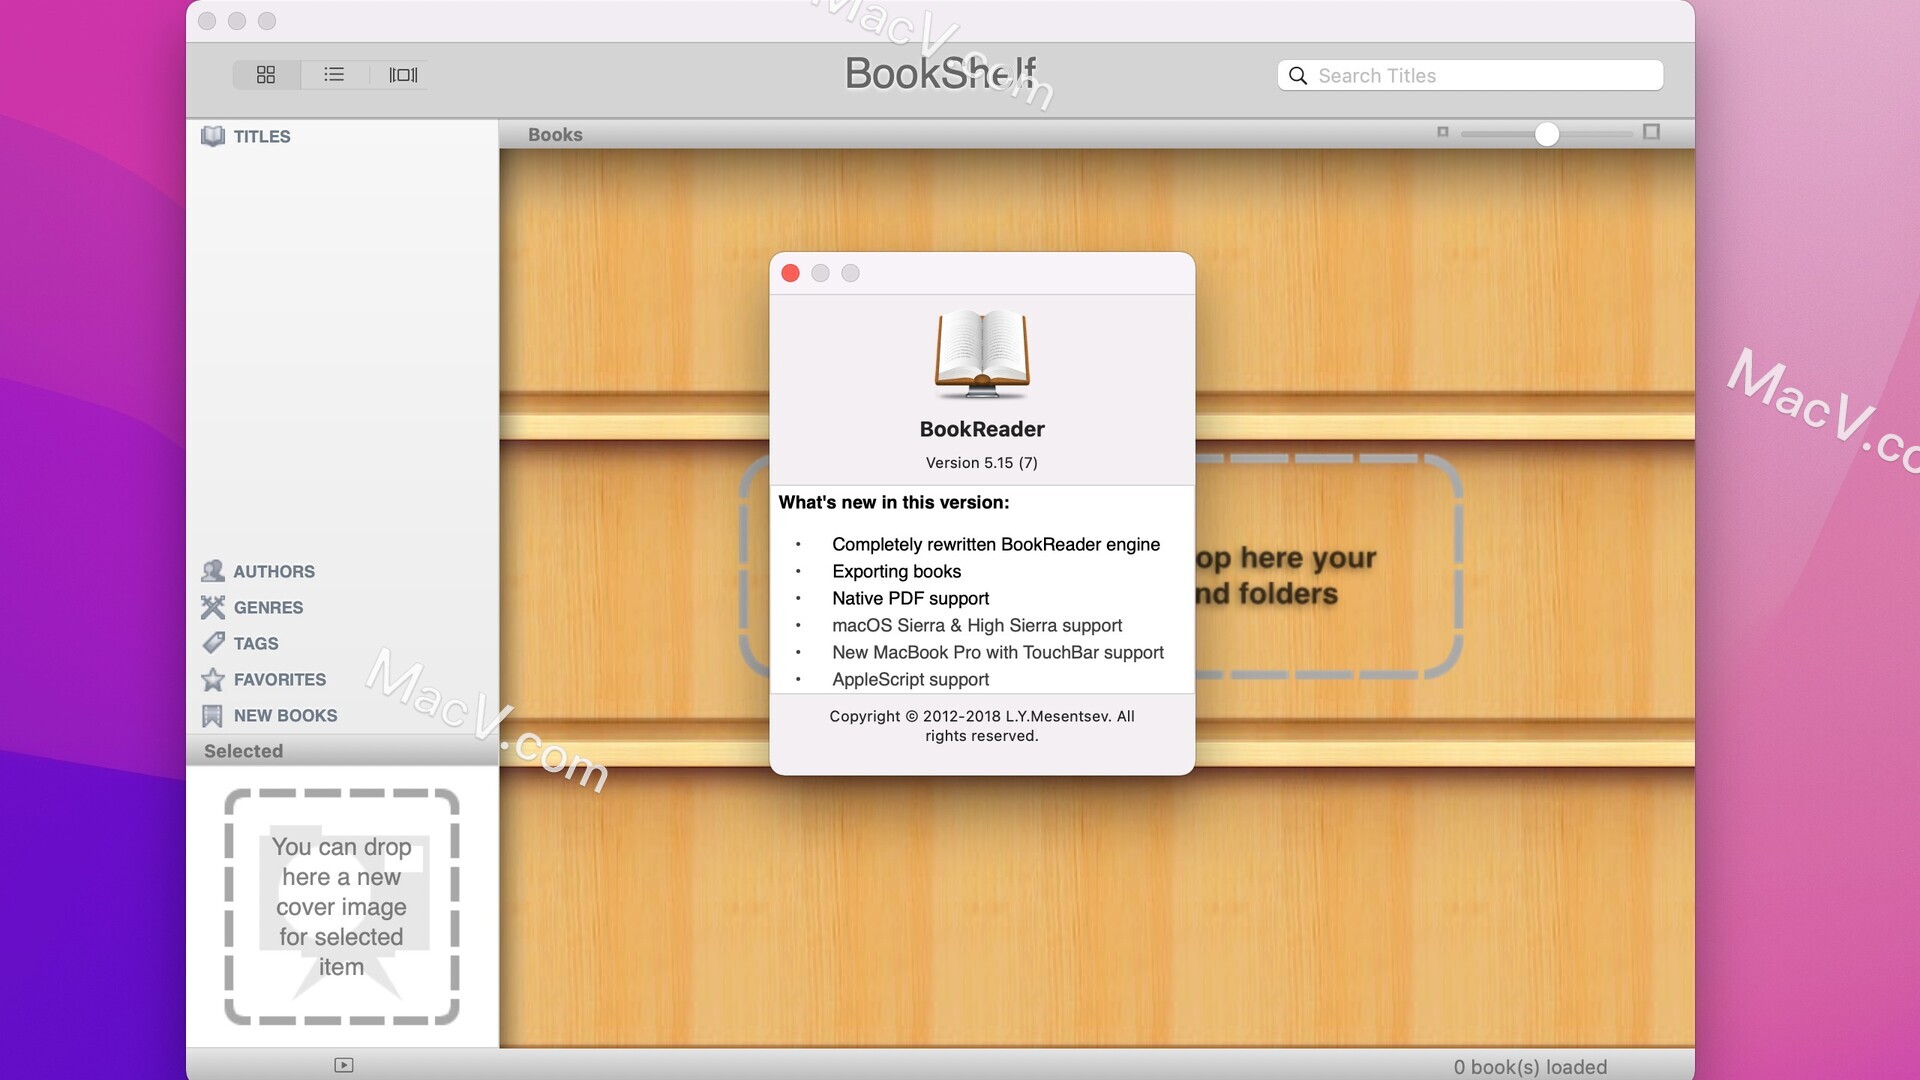Screen dimensions: 1920x1080
Task: Click 'New MacBook Pro with TouchBar support' line
Action: 998,652
